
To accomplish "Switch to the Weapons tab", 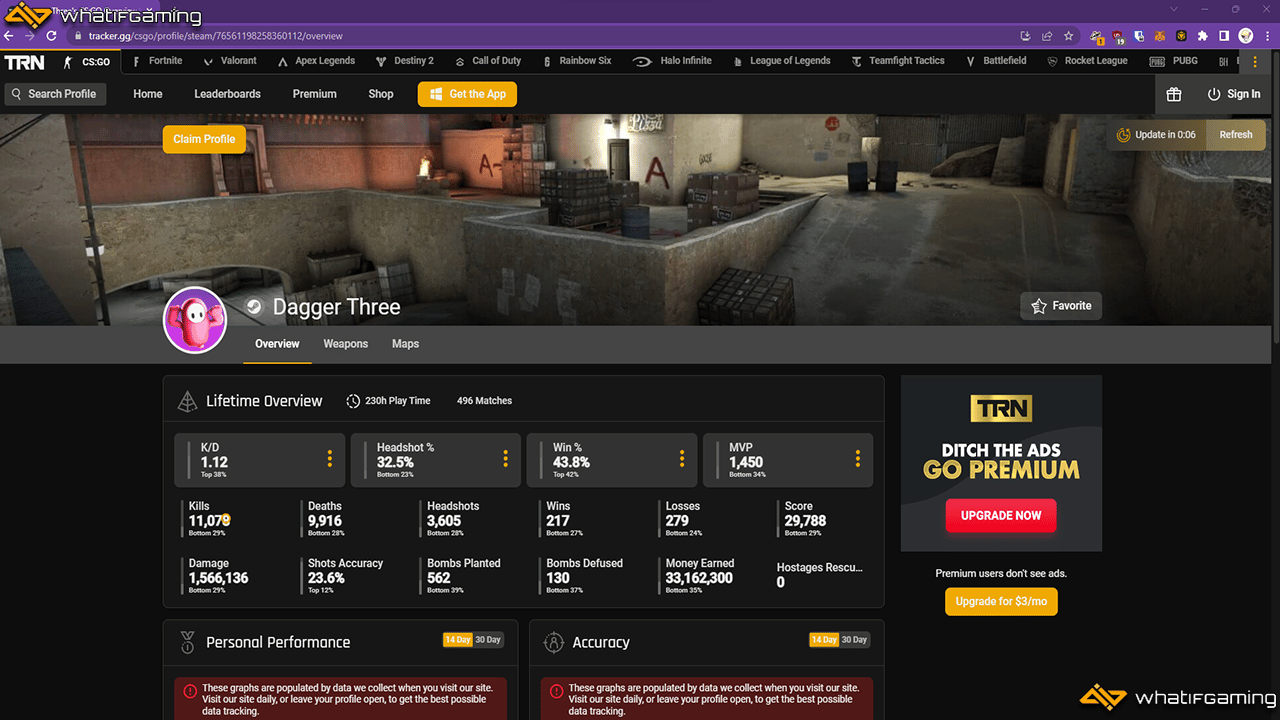I will 346,344.
